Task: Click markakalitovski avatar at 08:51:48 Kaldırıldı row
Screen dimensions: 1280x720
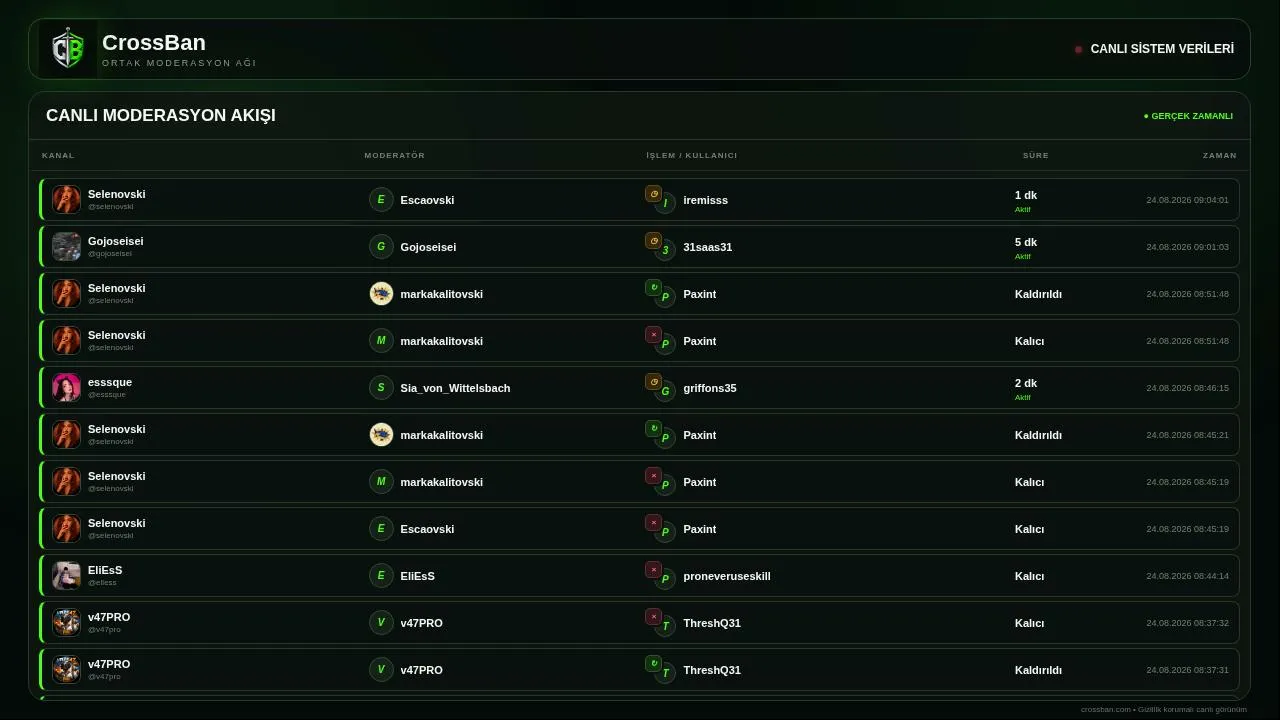Action: click(381, 294)
